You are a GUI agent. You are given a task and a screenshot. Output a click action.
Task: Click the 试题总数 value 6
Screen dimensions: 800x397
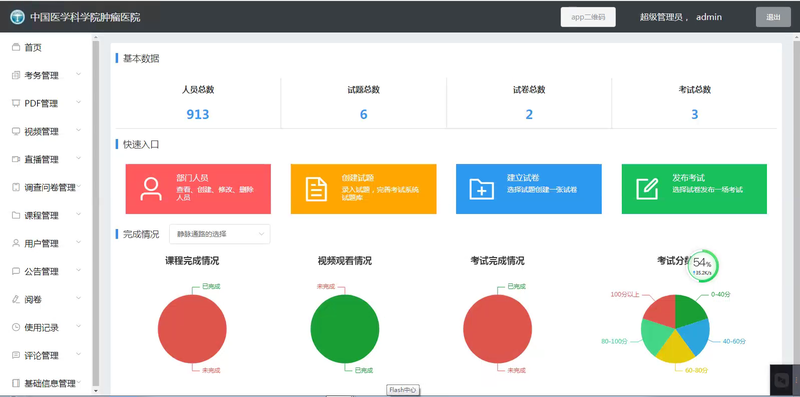pos(363,114)
